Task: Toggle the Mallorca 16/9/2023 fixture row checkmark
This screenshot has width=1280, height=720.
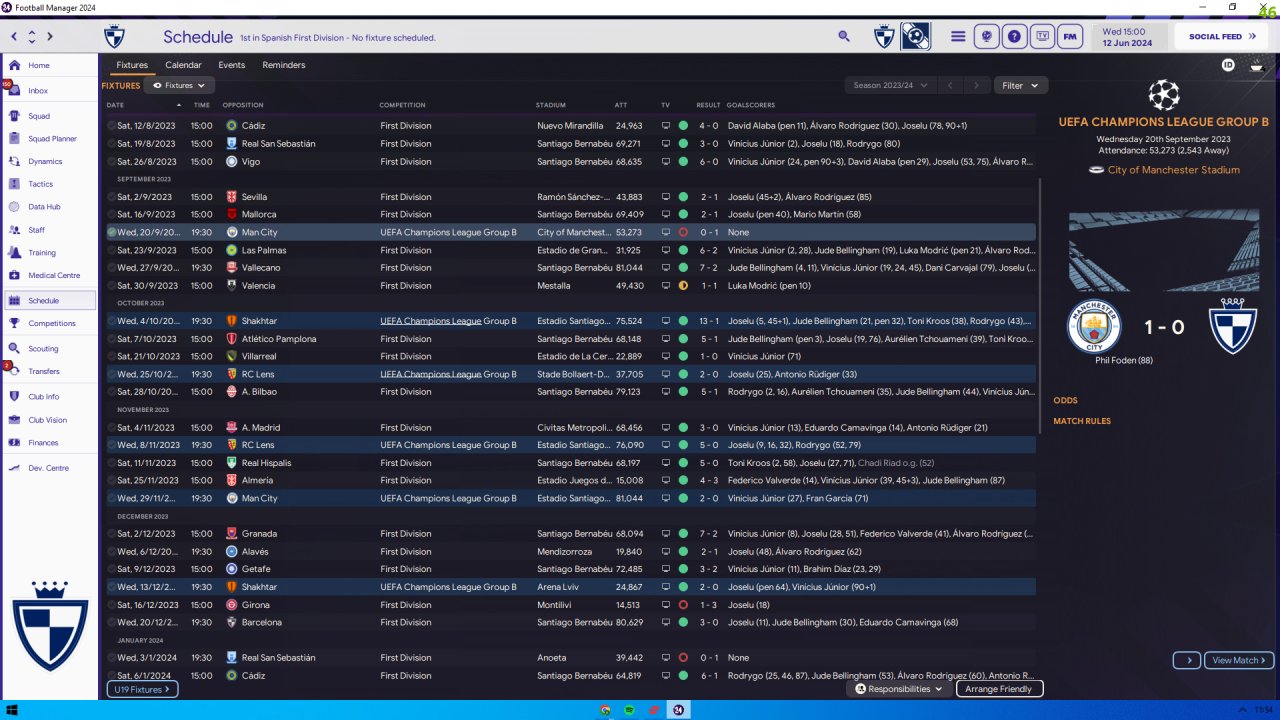Action: coord(112,215)
